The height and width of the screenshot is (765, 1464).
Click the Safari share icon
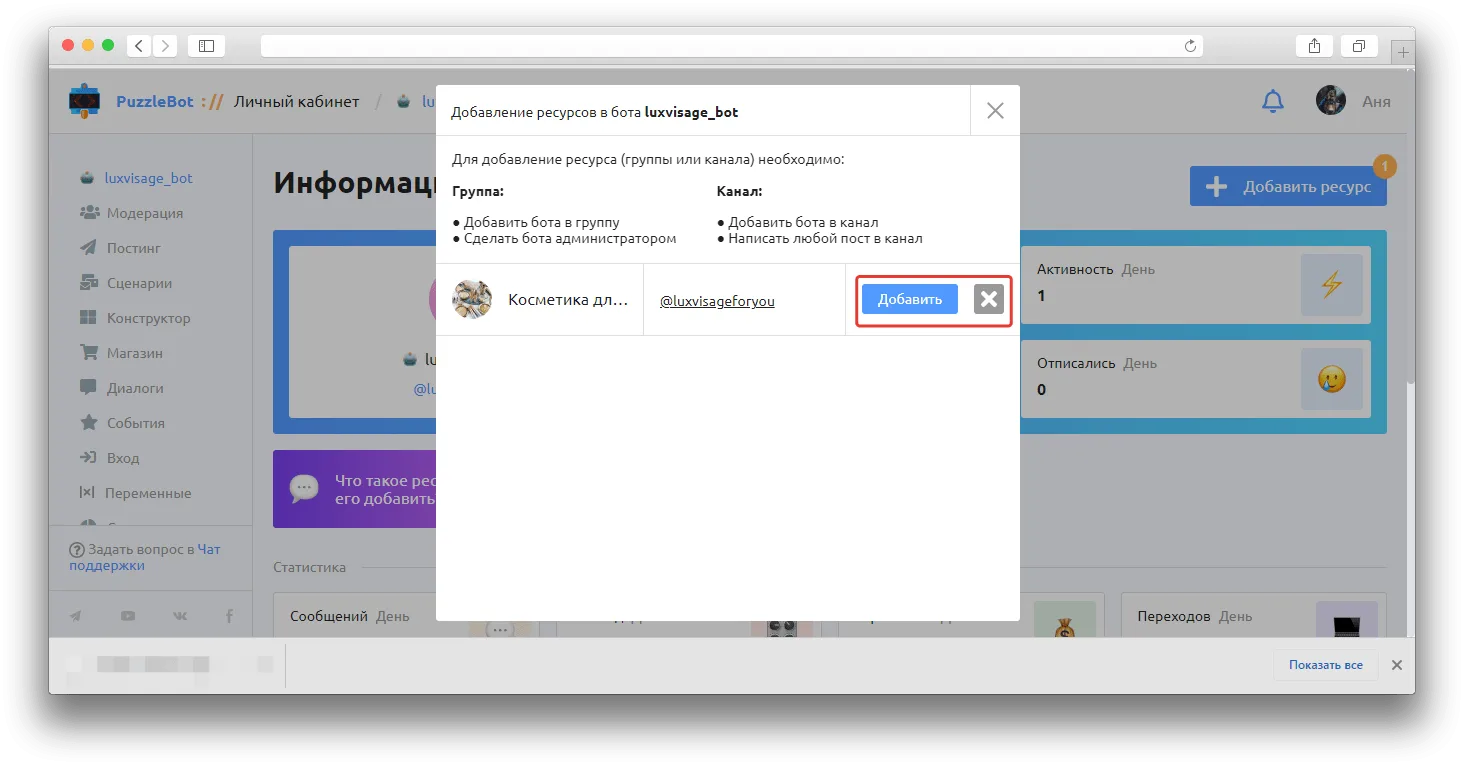click(x=1315, y=46)
